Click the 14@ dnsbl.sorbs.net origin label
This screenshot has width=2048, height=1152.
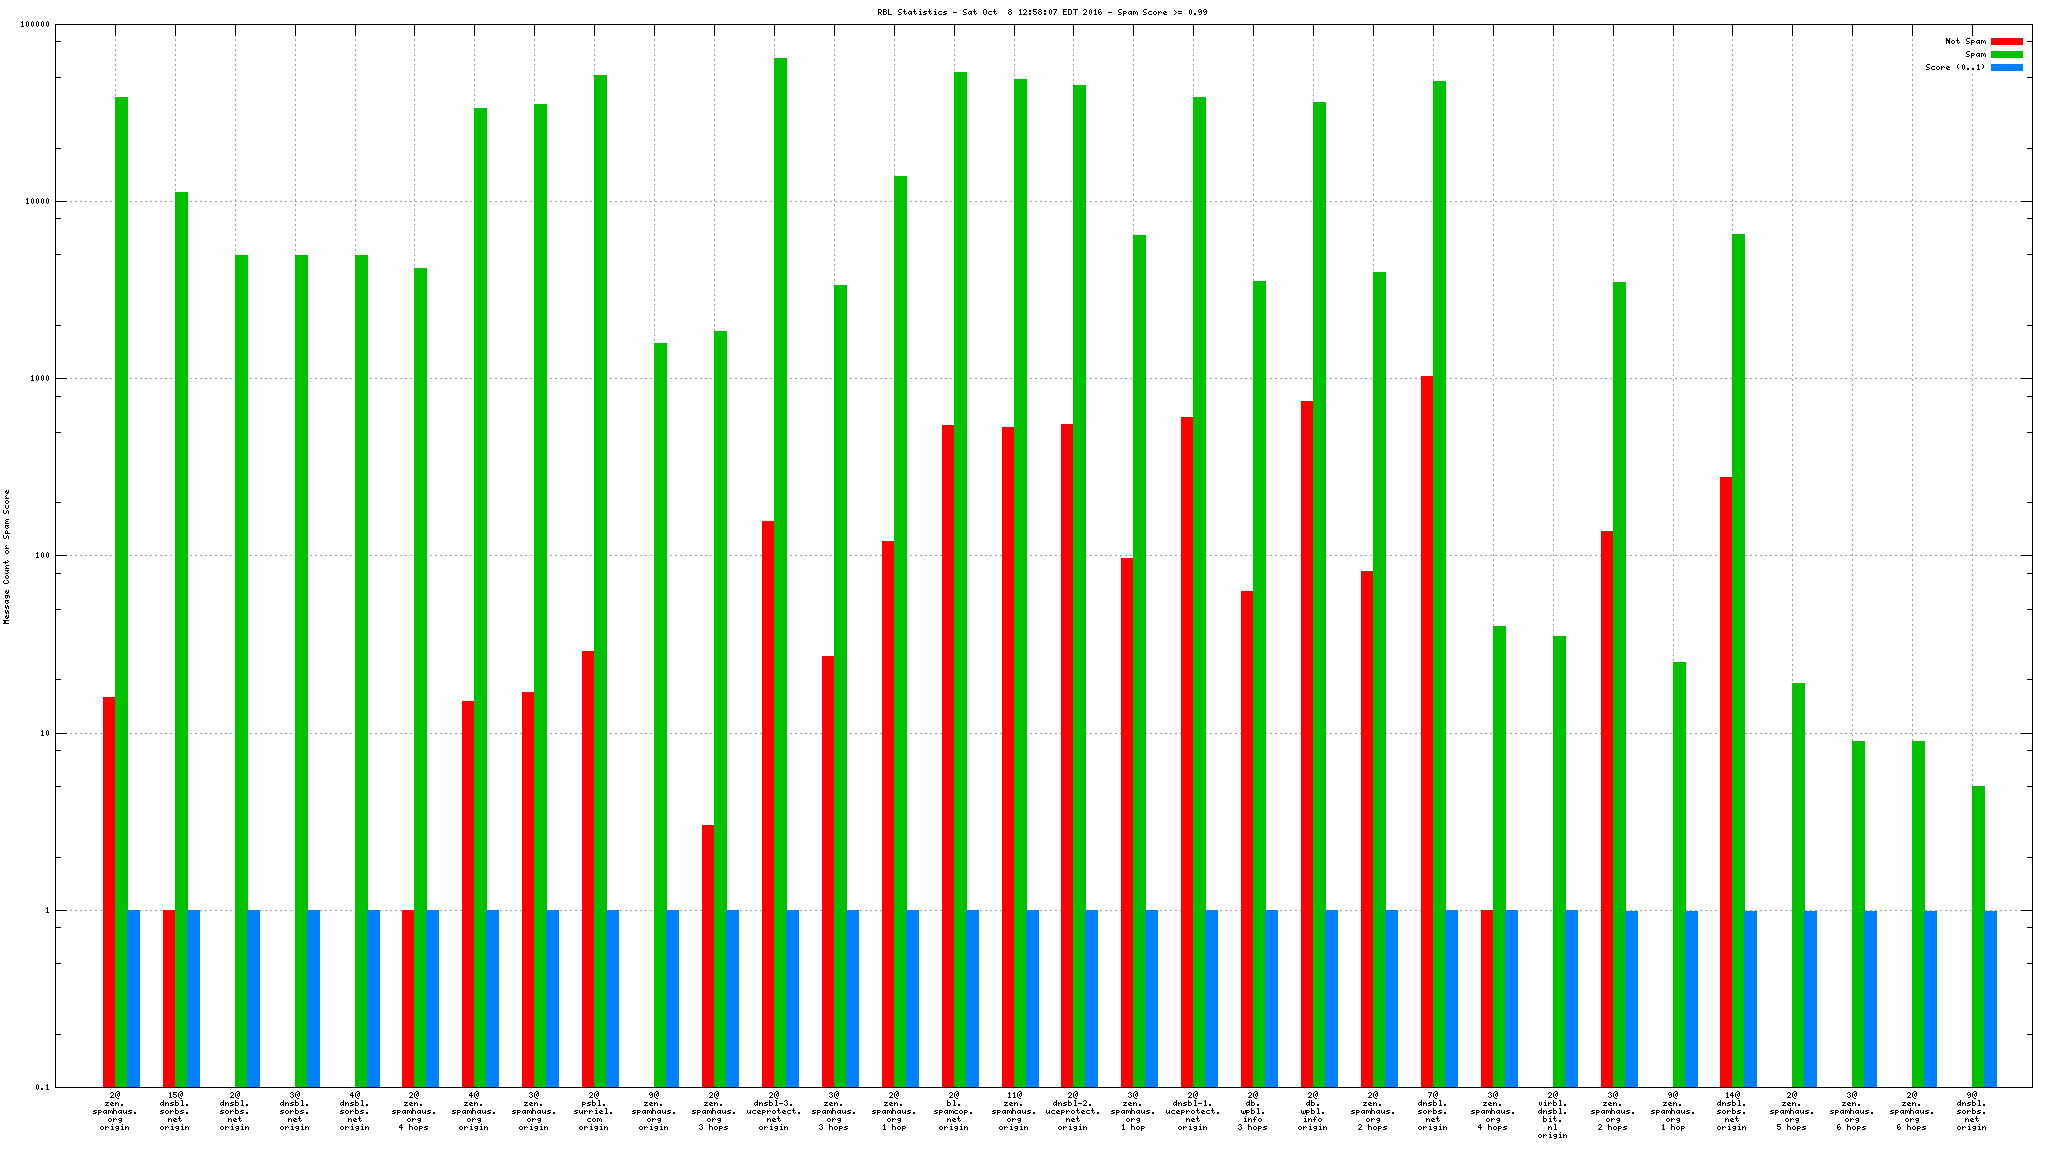coord(1731,1111)
